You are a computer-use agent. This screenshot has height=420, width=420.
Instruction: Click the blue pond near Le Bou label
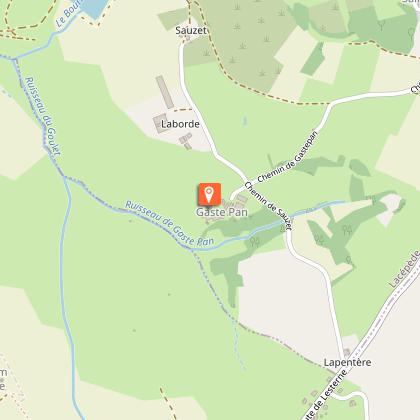point(94,8)
